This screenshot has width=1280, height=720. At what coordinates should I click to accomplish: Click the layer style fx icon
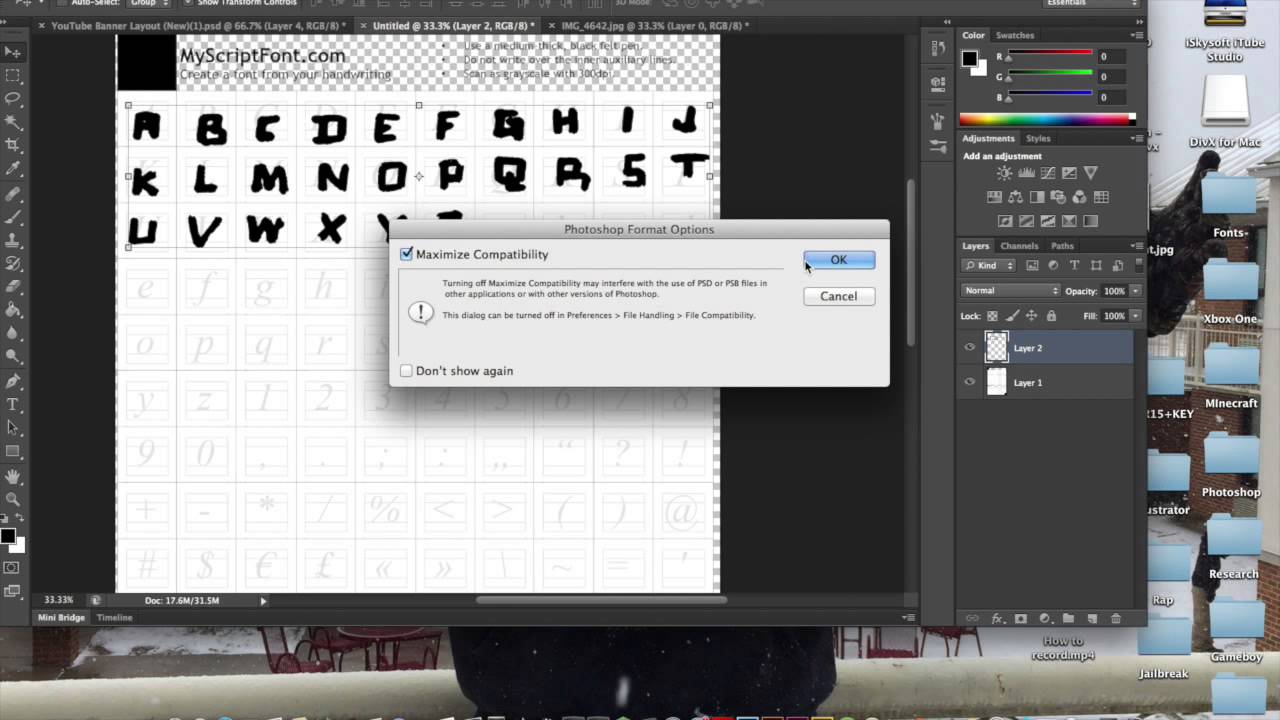(997, 619)
